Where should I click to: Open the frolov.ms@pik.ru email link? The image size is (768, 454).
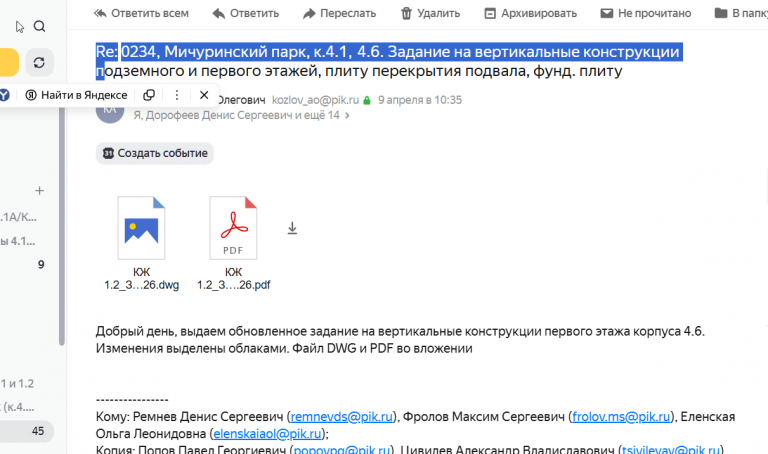pos(621,416)
